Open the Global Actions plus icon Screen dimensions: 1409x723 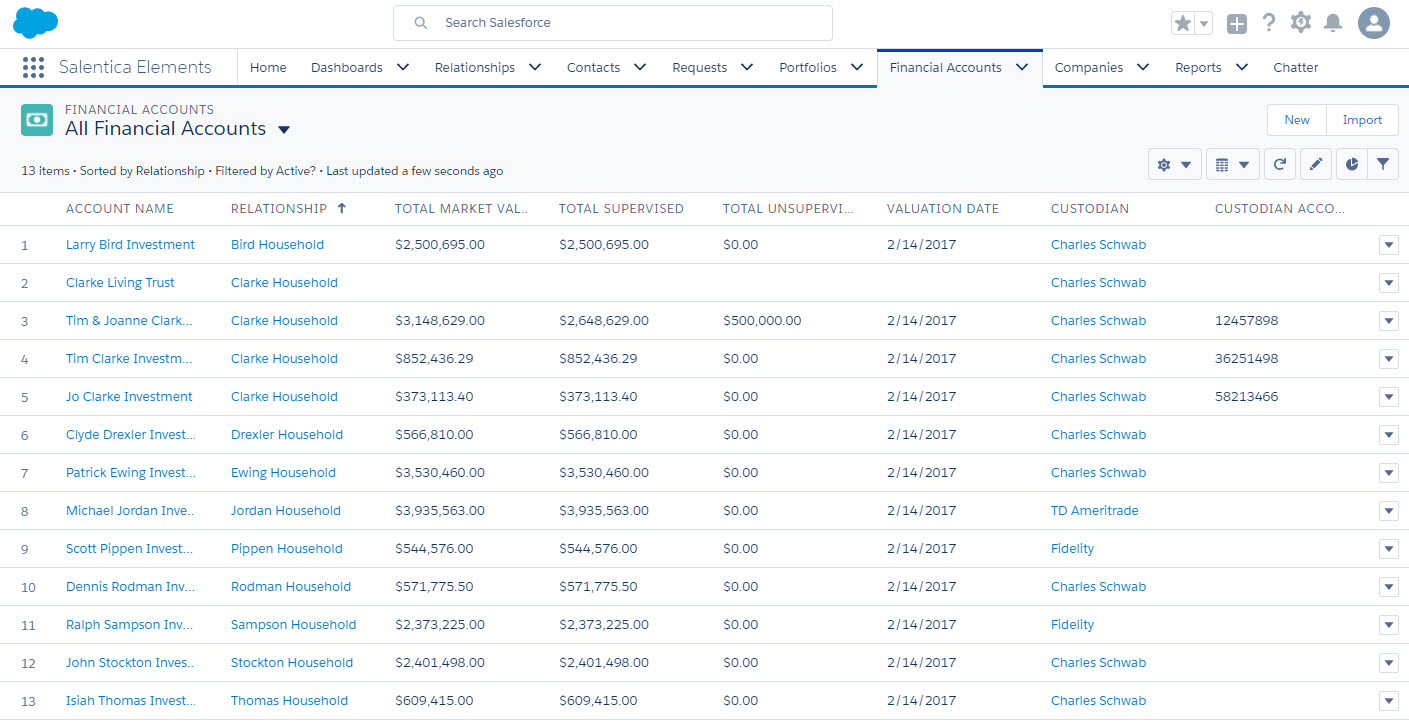(x=1237, y=23)
